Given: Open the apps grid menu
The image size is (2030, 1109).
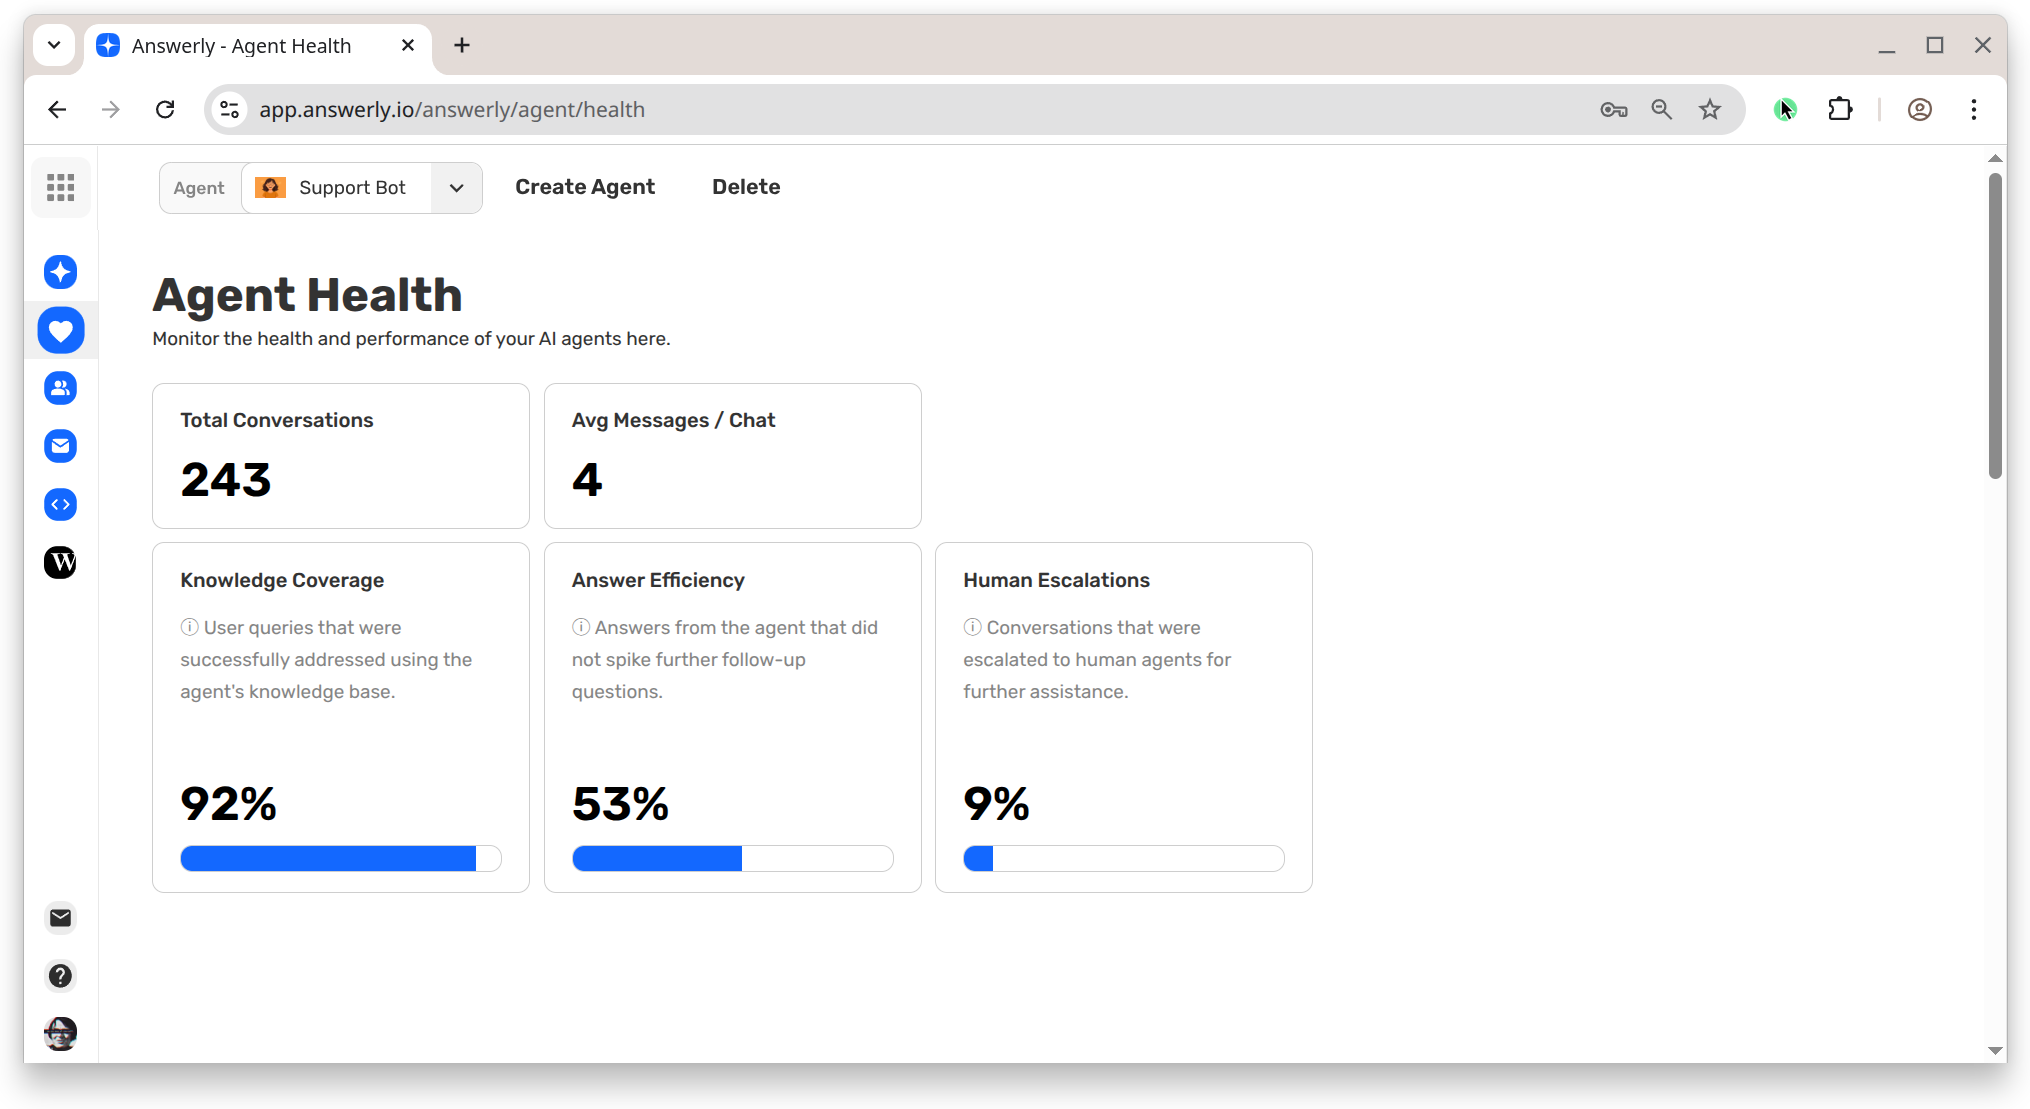Looking at the screenshot, I should [x=60, y=187].
